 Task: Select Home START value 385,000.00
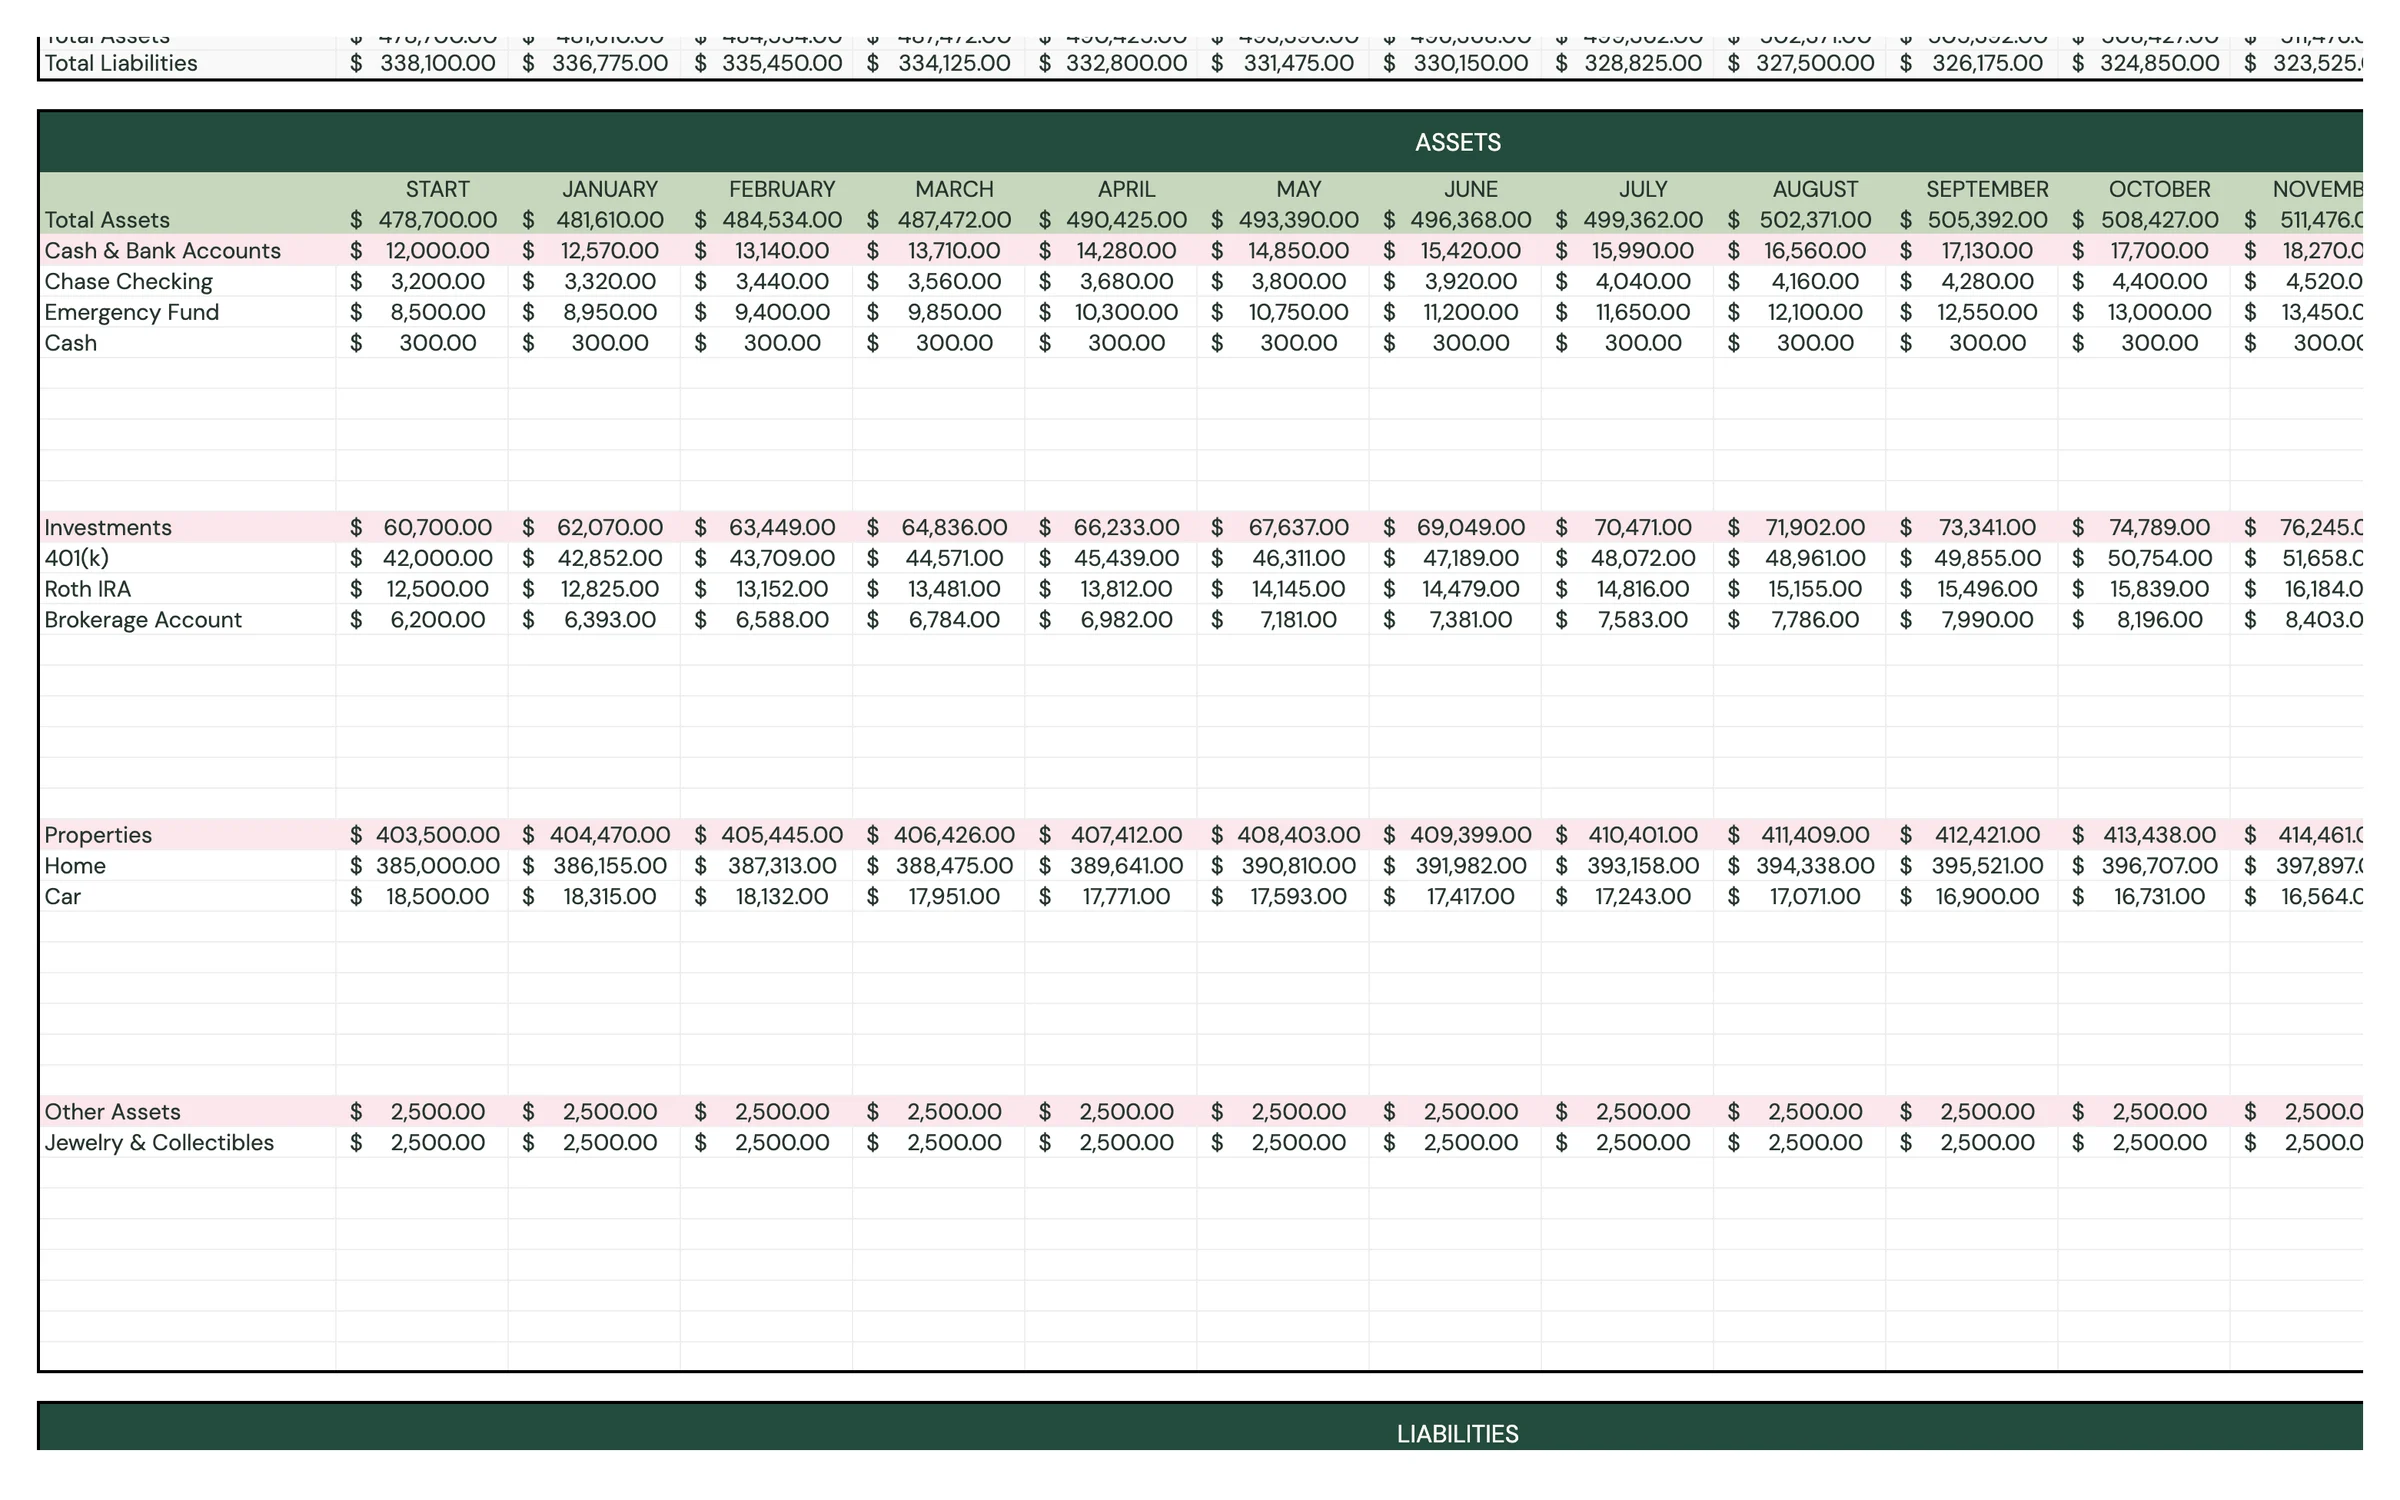coord(437,866)
